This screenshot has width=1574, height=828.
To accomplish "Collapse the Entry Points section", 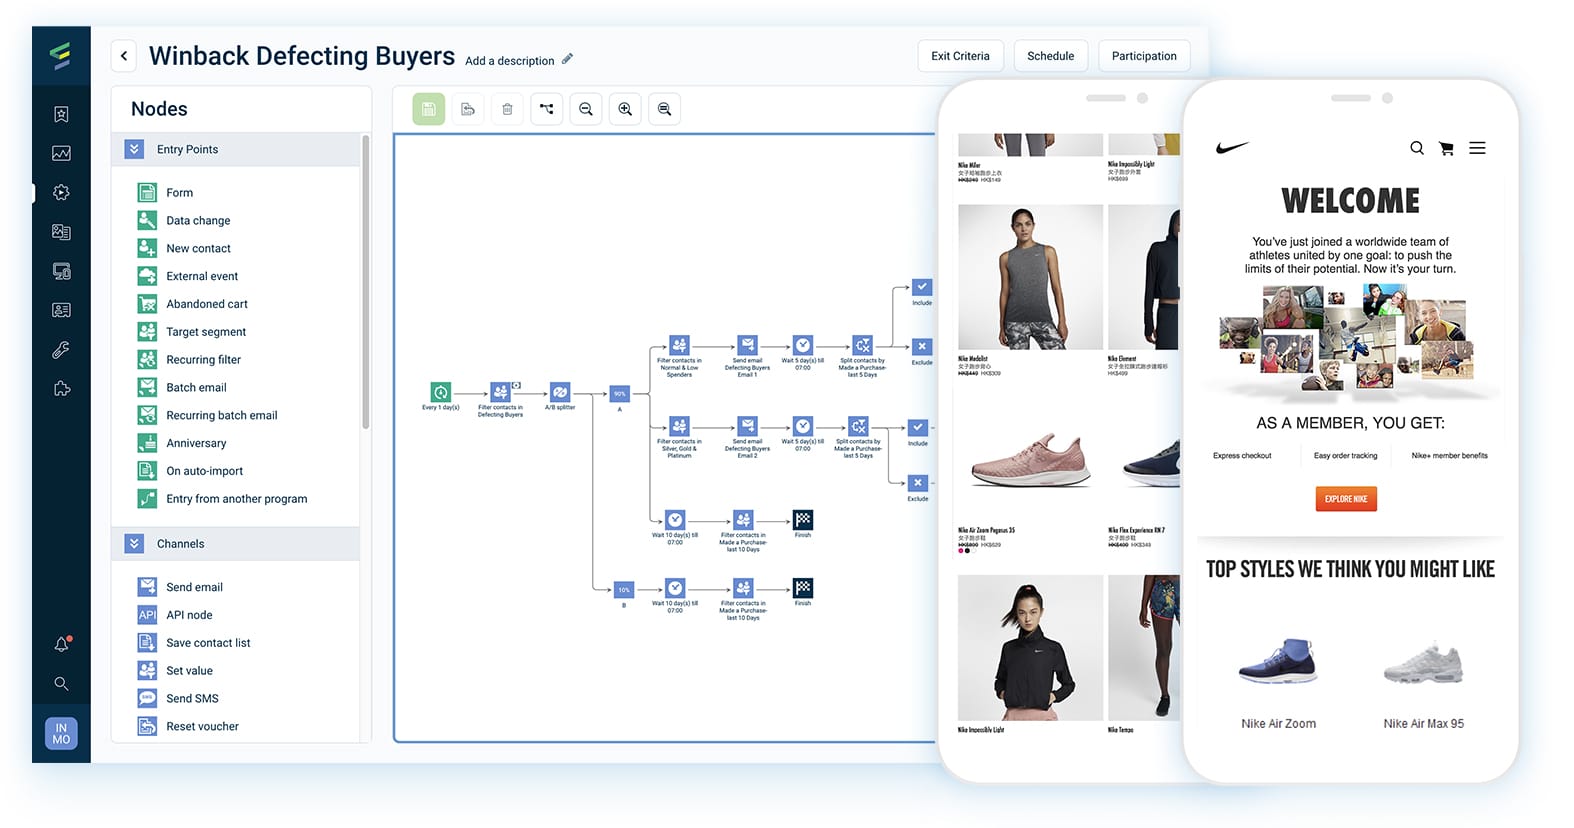I will (x=135, y=149).
